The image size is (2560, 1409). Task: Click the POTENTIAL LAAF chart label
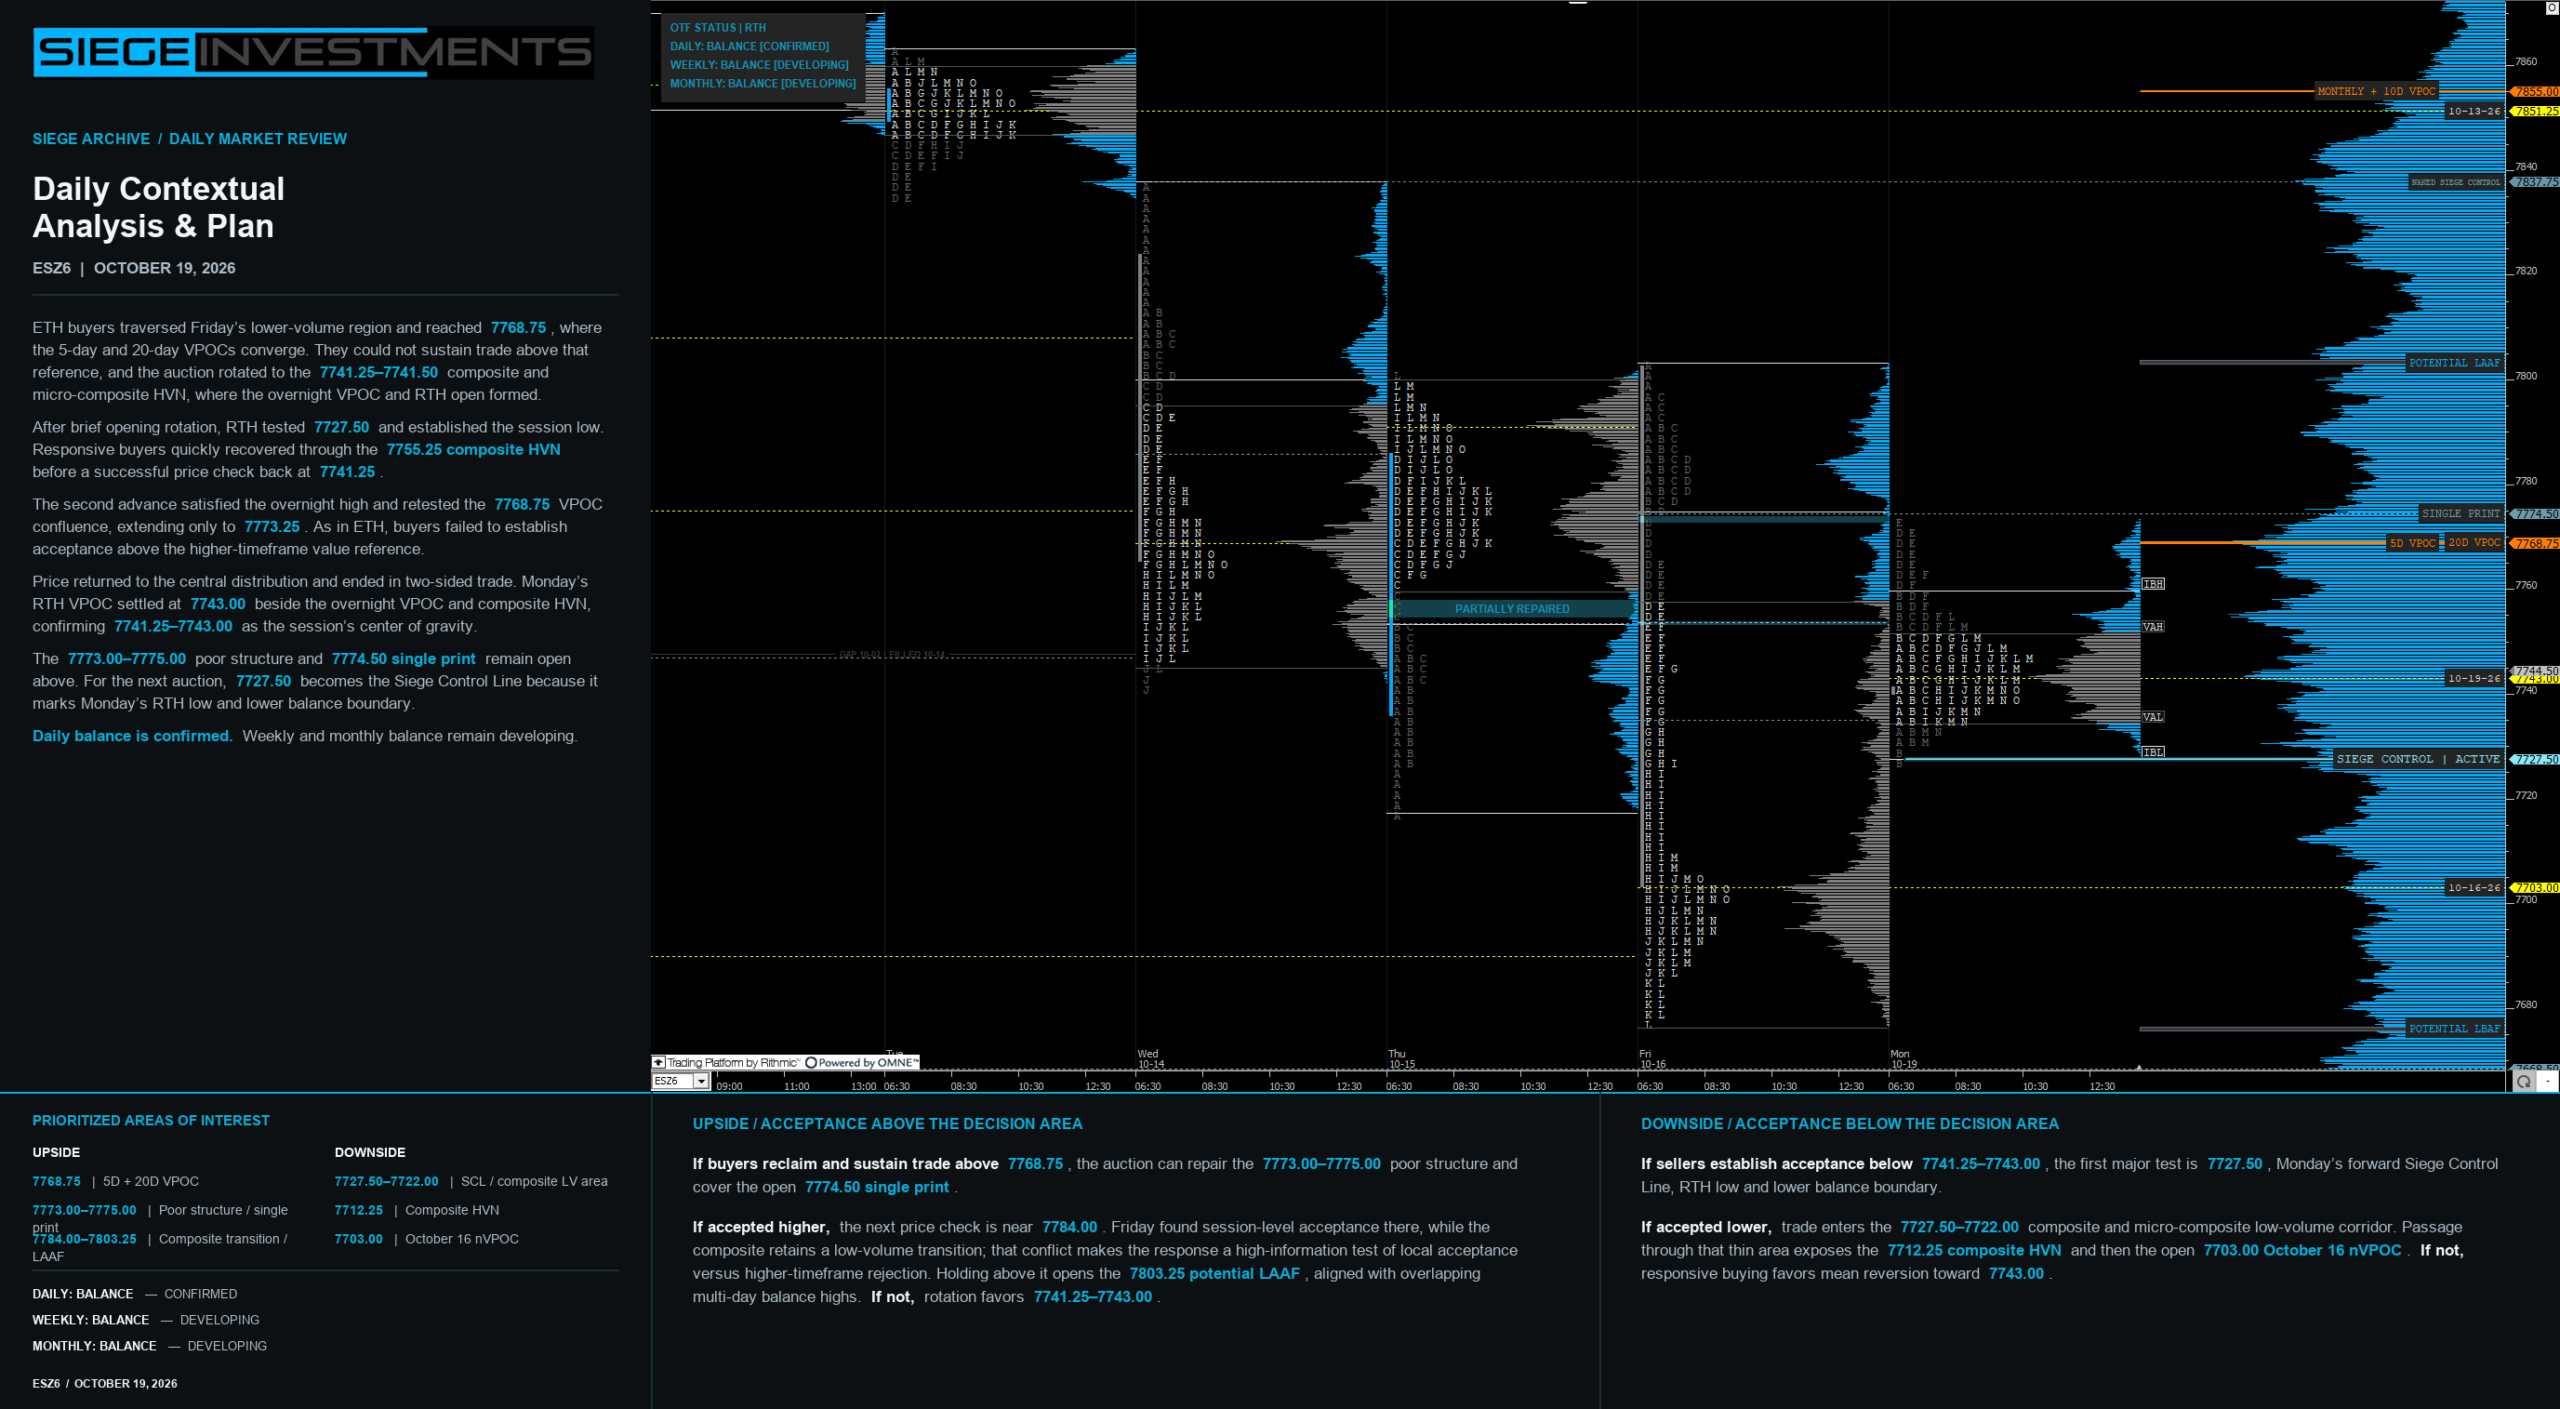[2454, 363]
